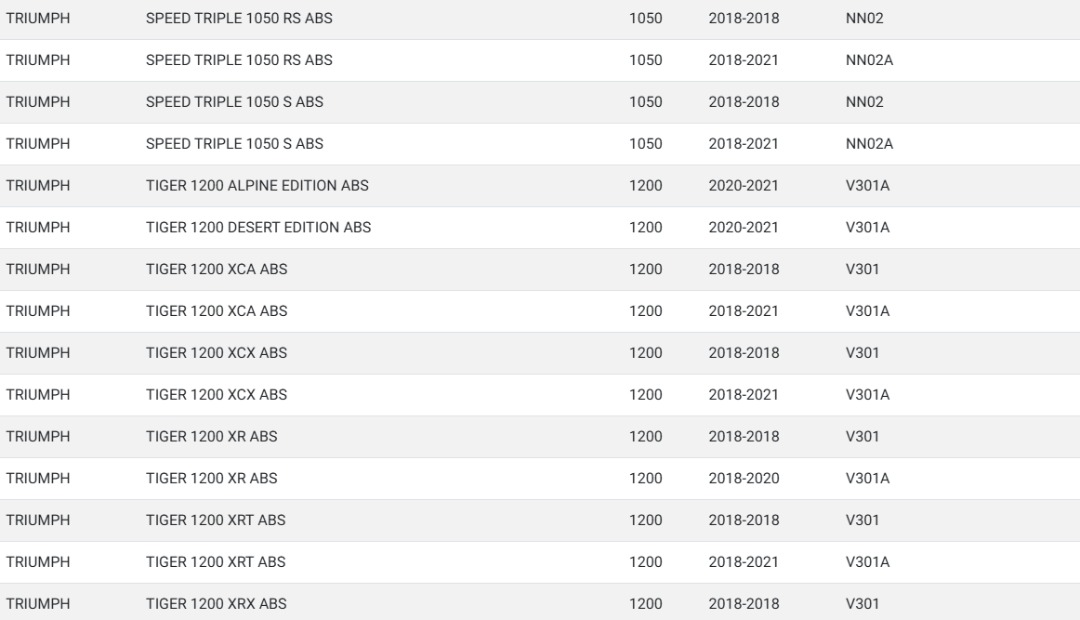
Task: Click code NN02 in the Speed Triple S row
Action: coord(864,102)
